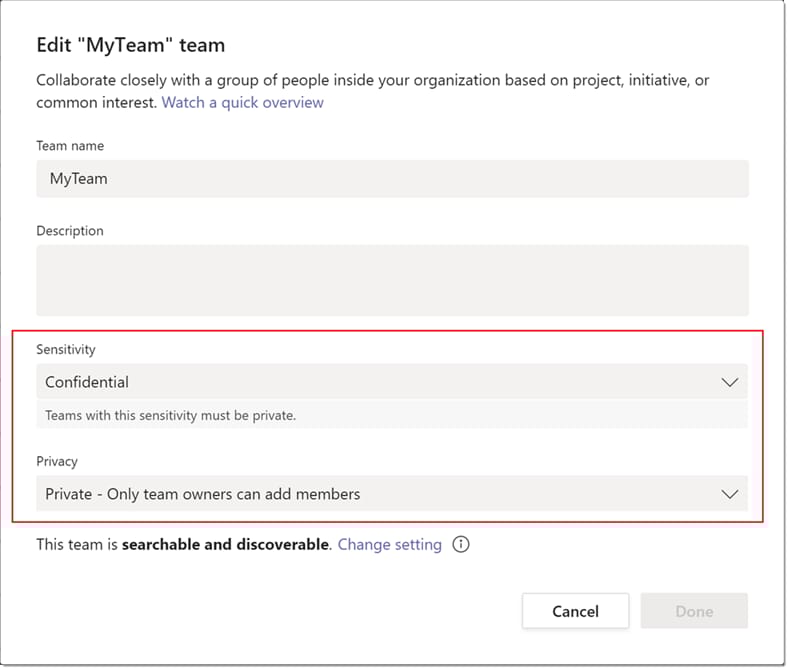
Task: Click the Team name label
Action: pyautogui.click(x=70, y=146)
